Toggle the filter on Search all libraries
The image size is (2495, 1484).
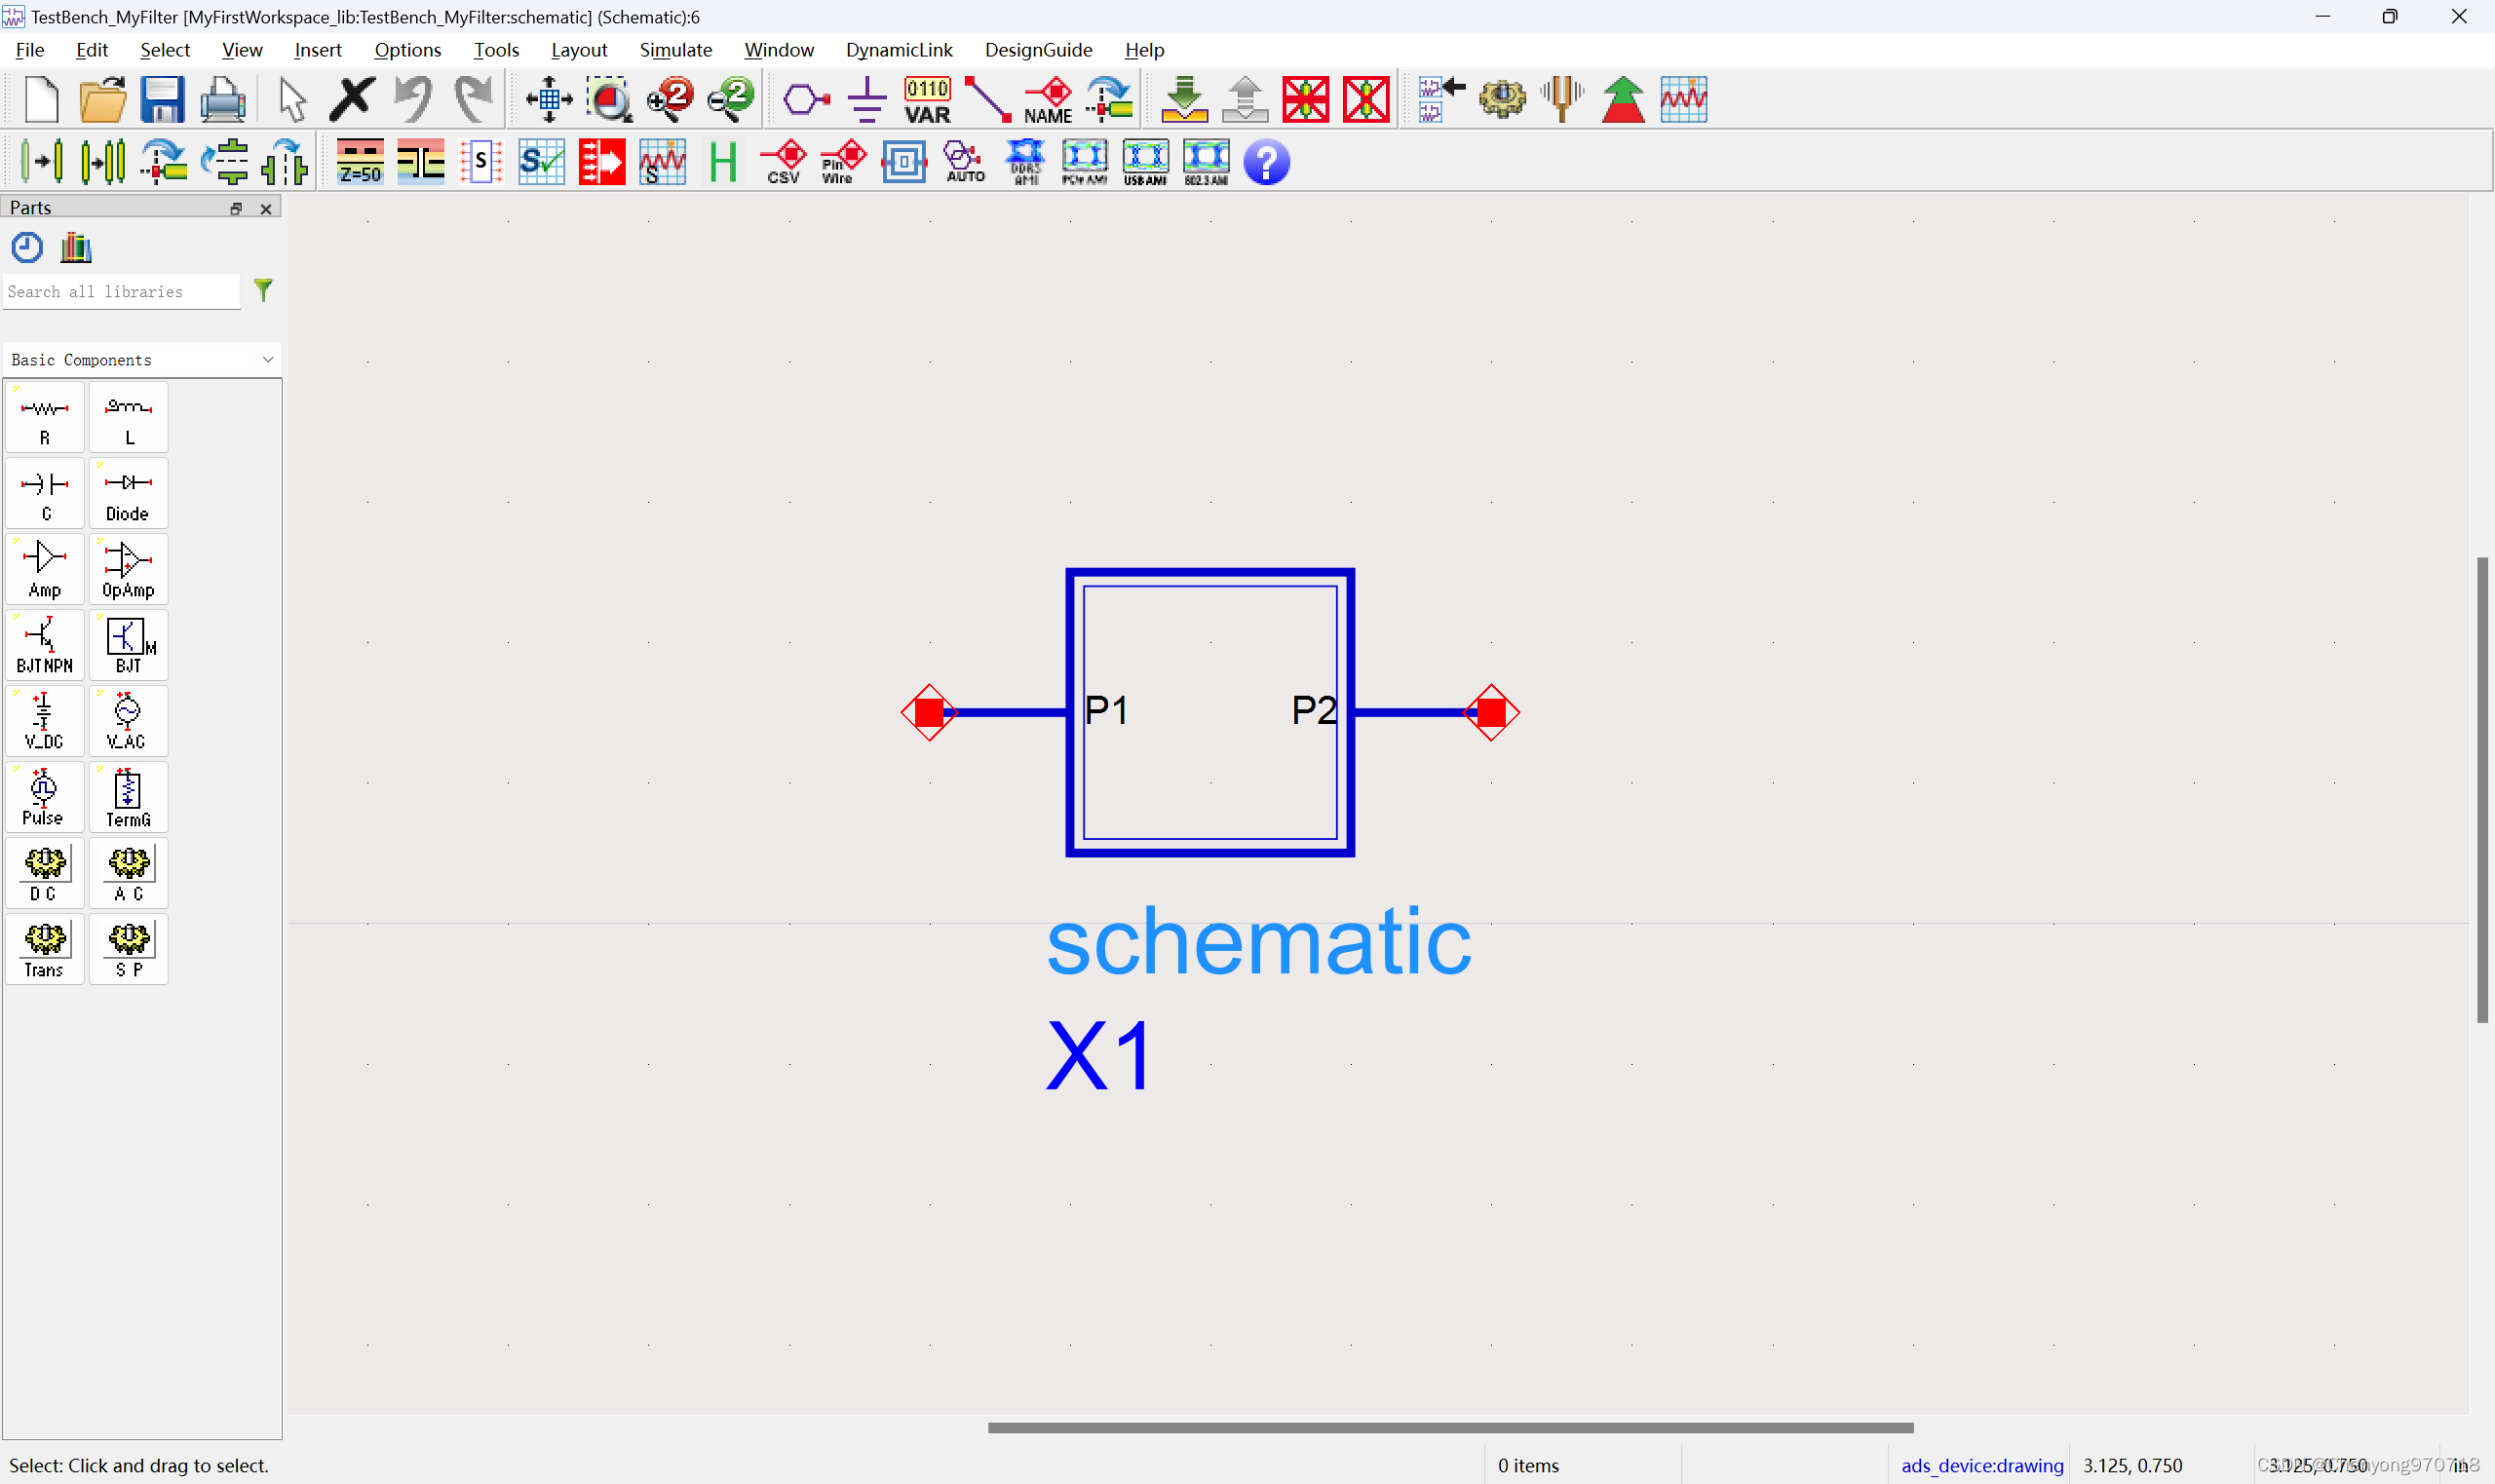tap(263, 291)
